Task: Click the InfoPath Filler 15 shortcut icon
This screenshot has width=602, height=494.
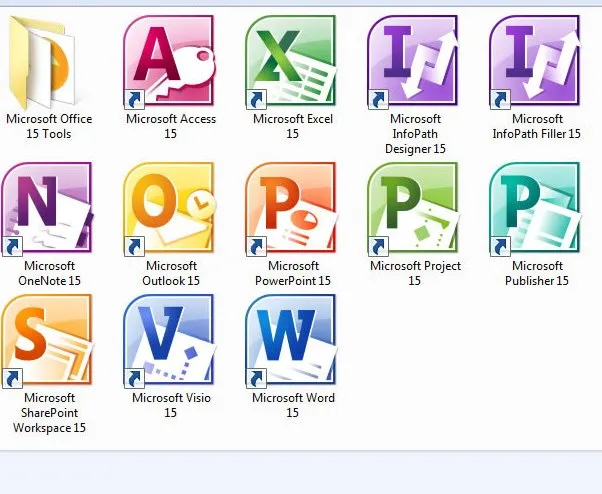Action: tap(535, 62)
